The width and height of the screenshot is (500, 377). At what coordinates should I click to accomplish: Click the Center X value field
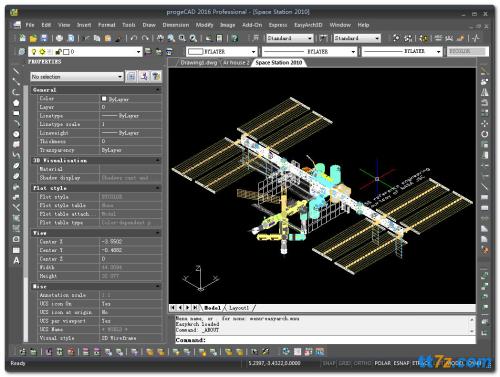click(x=130, y=242)
